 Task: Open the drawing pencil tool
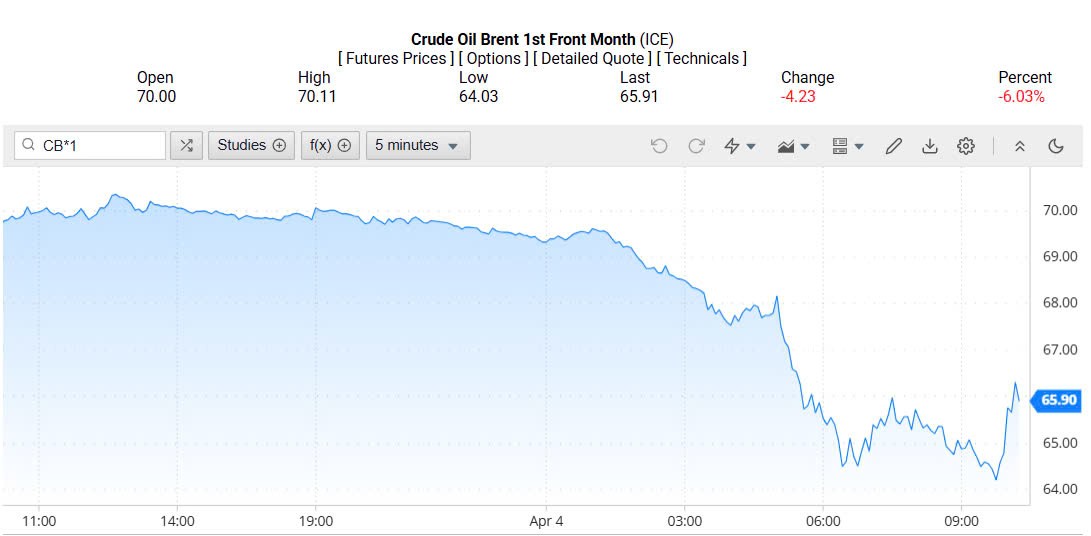894,146
